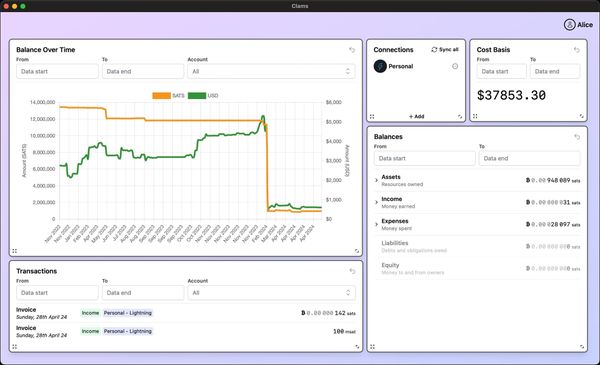
Task: Click the resize corner icon of Connections widget
Action: tap(460, 116)
